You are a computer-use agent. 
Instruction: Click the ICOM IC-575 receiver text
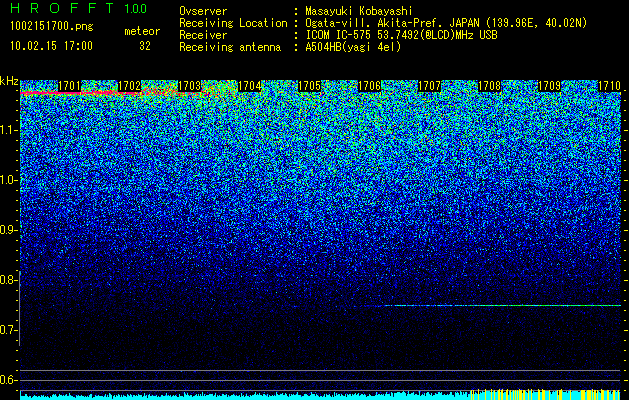tap(401, 35)
